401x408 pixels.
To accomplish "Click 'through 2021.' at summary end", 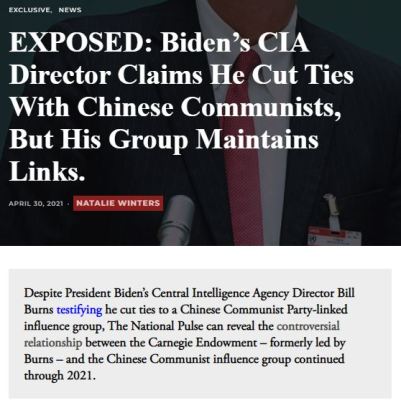I will 60,376.
